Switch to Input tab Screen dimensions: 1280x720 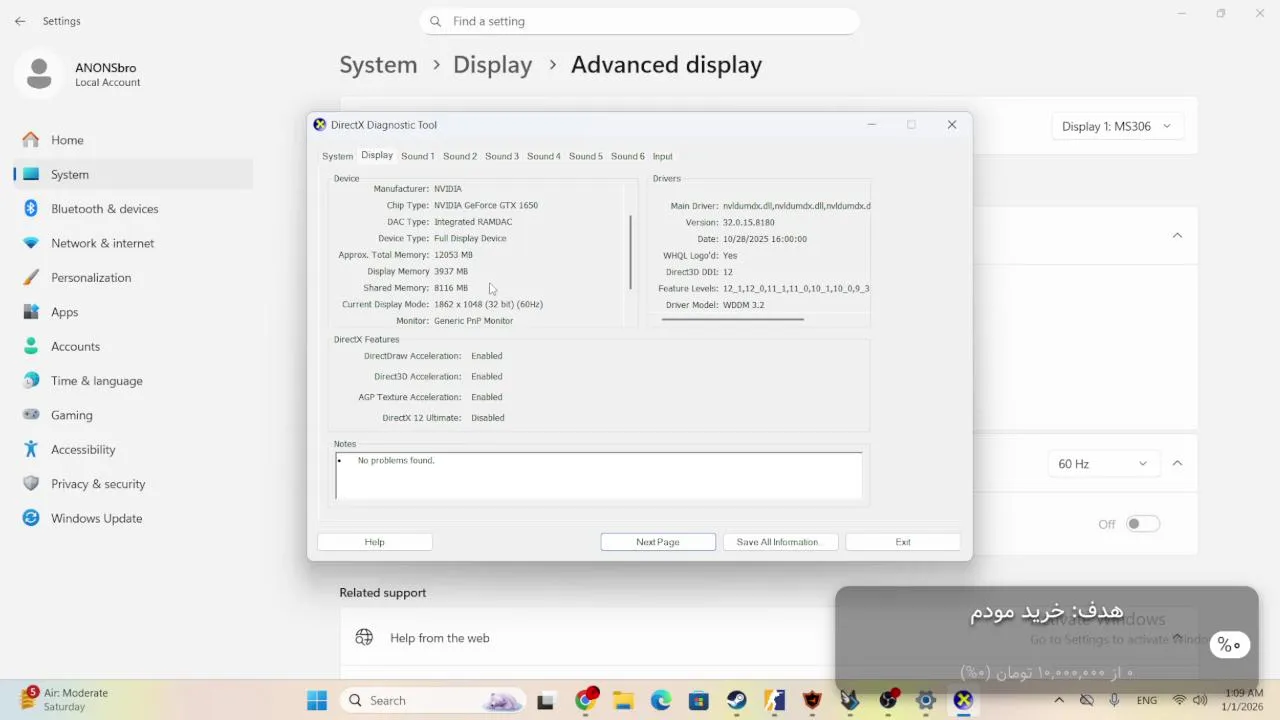(x=662, y=156)
